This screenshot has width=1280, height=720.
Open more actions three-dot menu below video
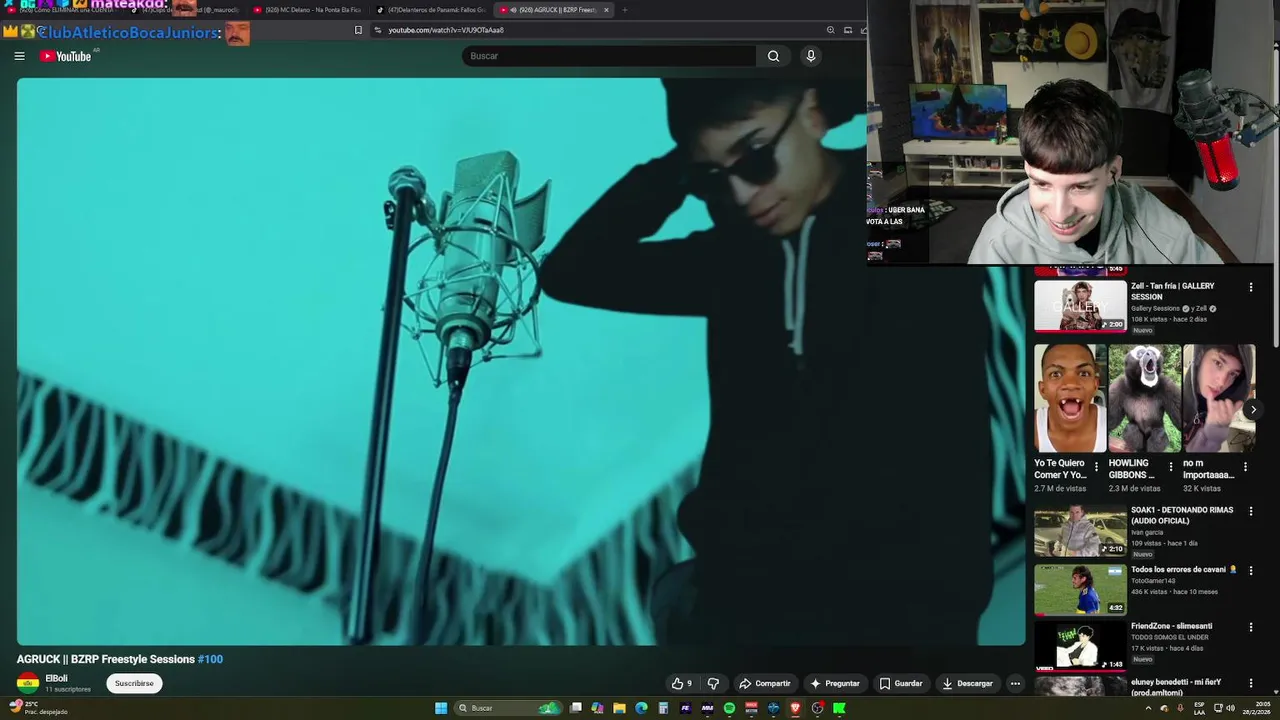(x=1015, y=684)
